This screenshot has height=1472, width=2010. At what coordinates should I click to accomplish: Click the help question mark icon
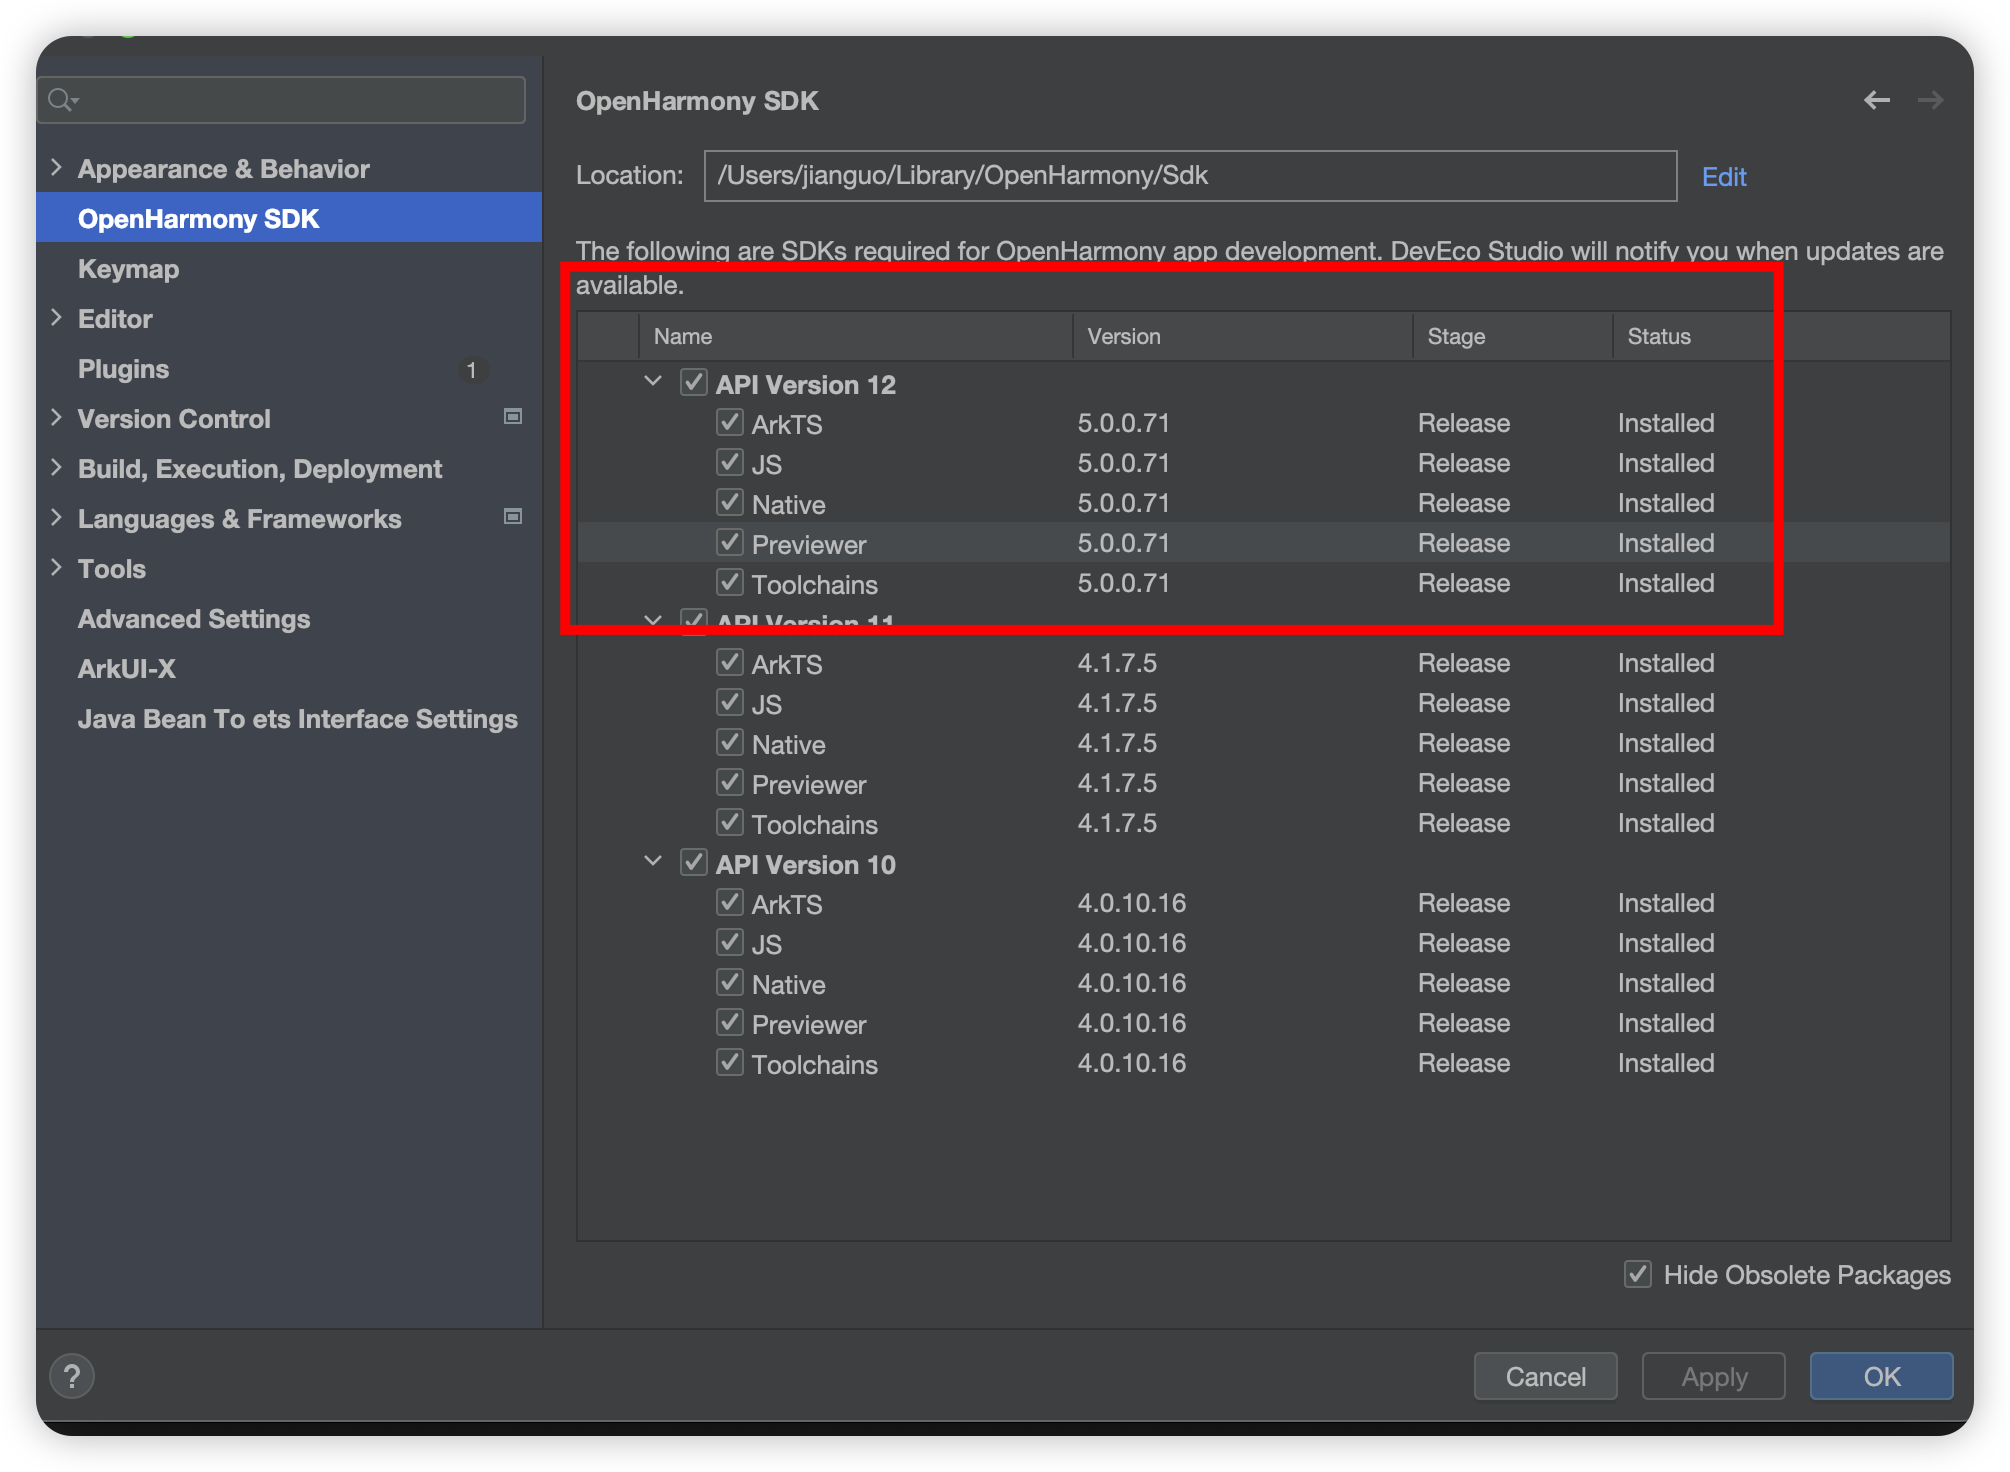(72, 1376)
